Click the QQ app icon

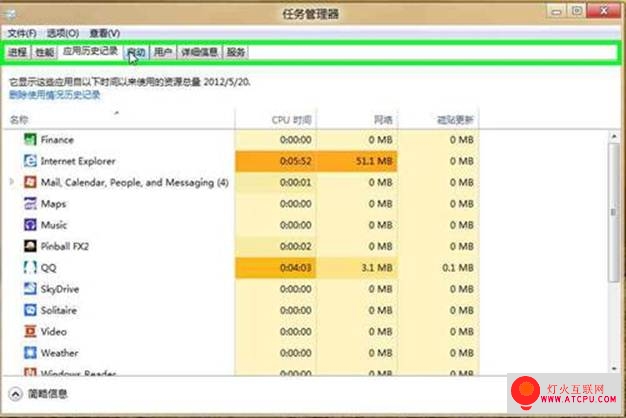(30, 267)
